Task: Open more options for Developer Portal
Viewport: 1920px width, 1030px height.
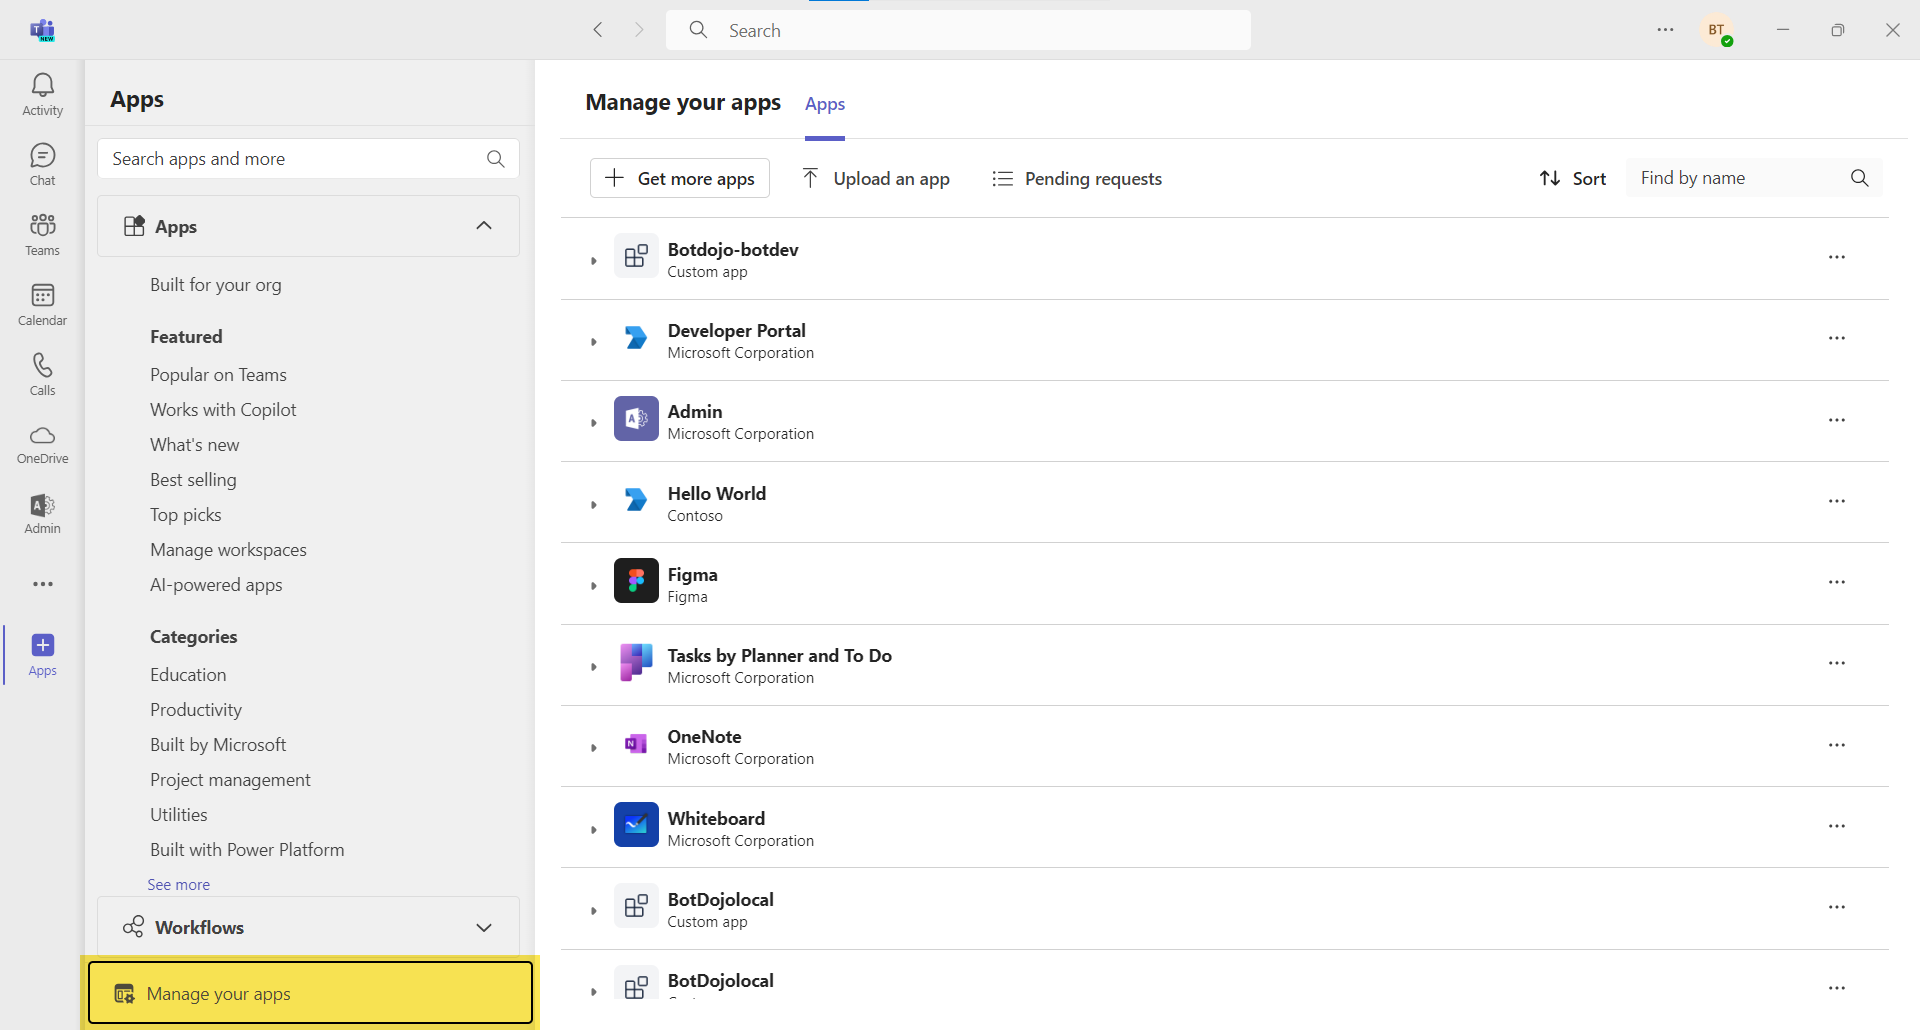Action: pos(1837,339)
